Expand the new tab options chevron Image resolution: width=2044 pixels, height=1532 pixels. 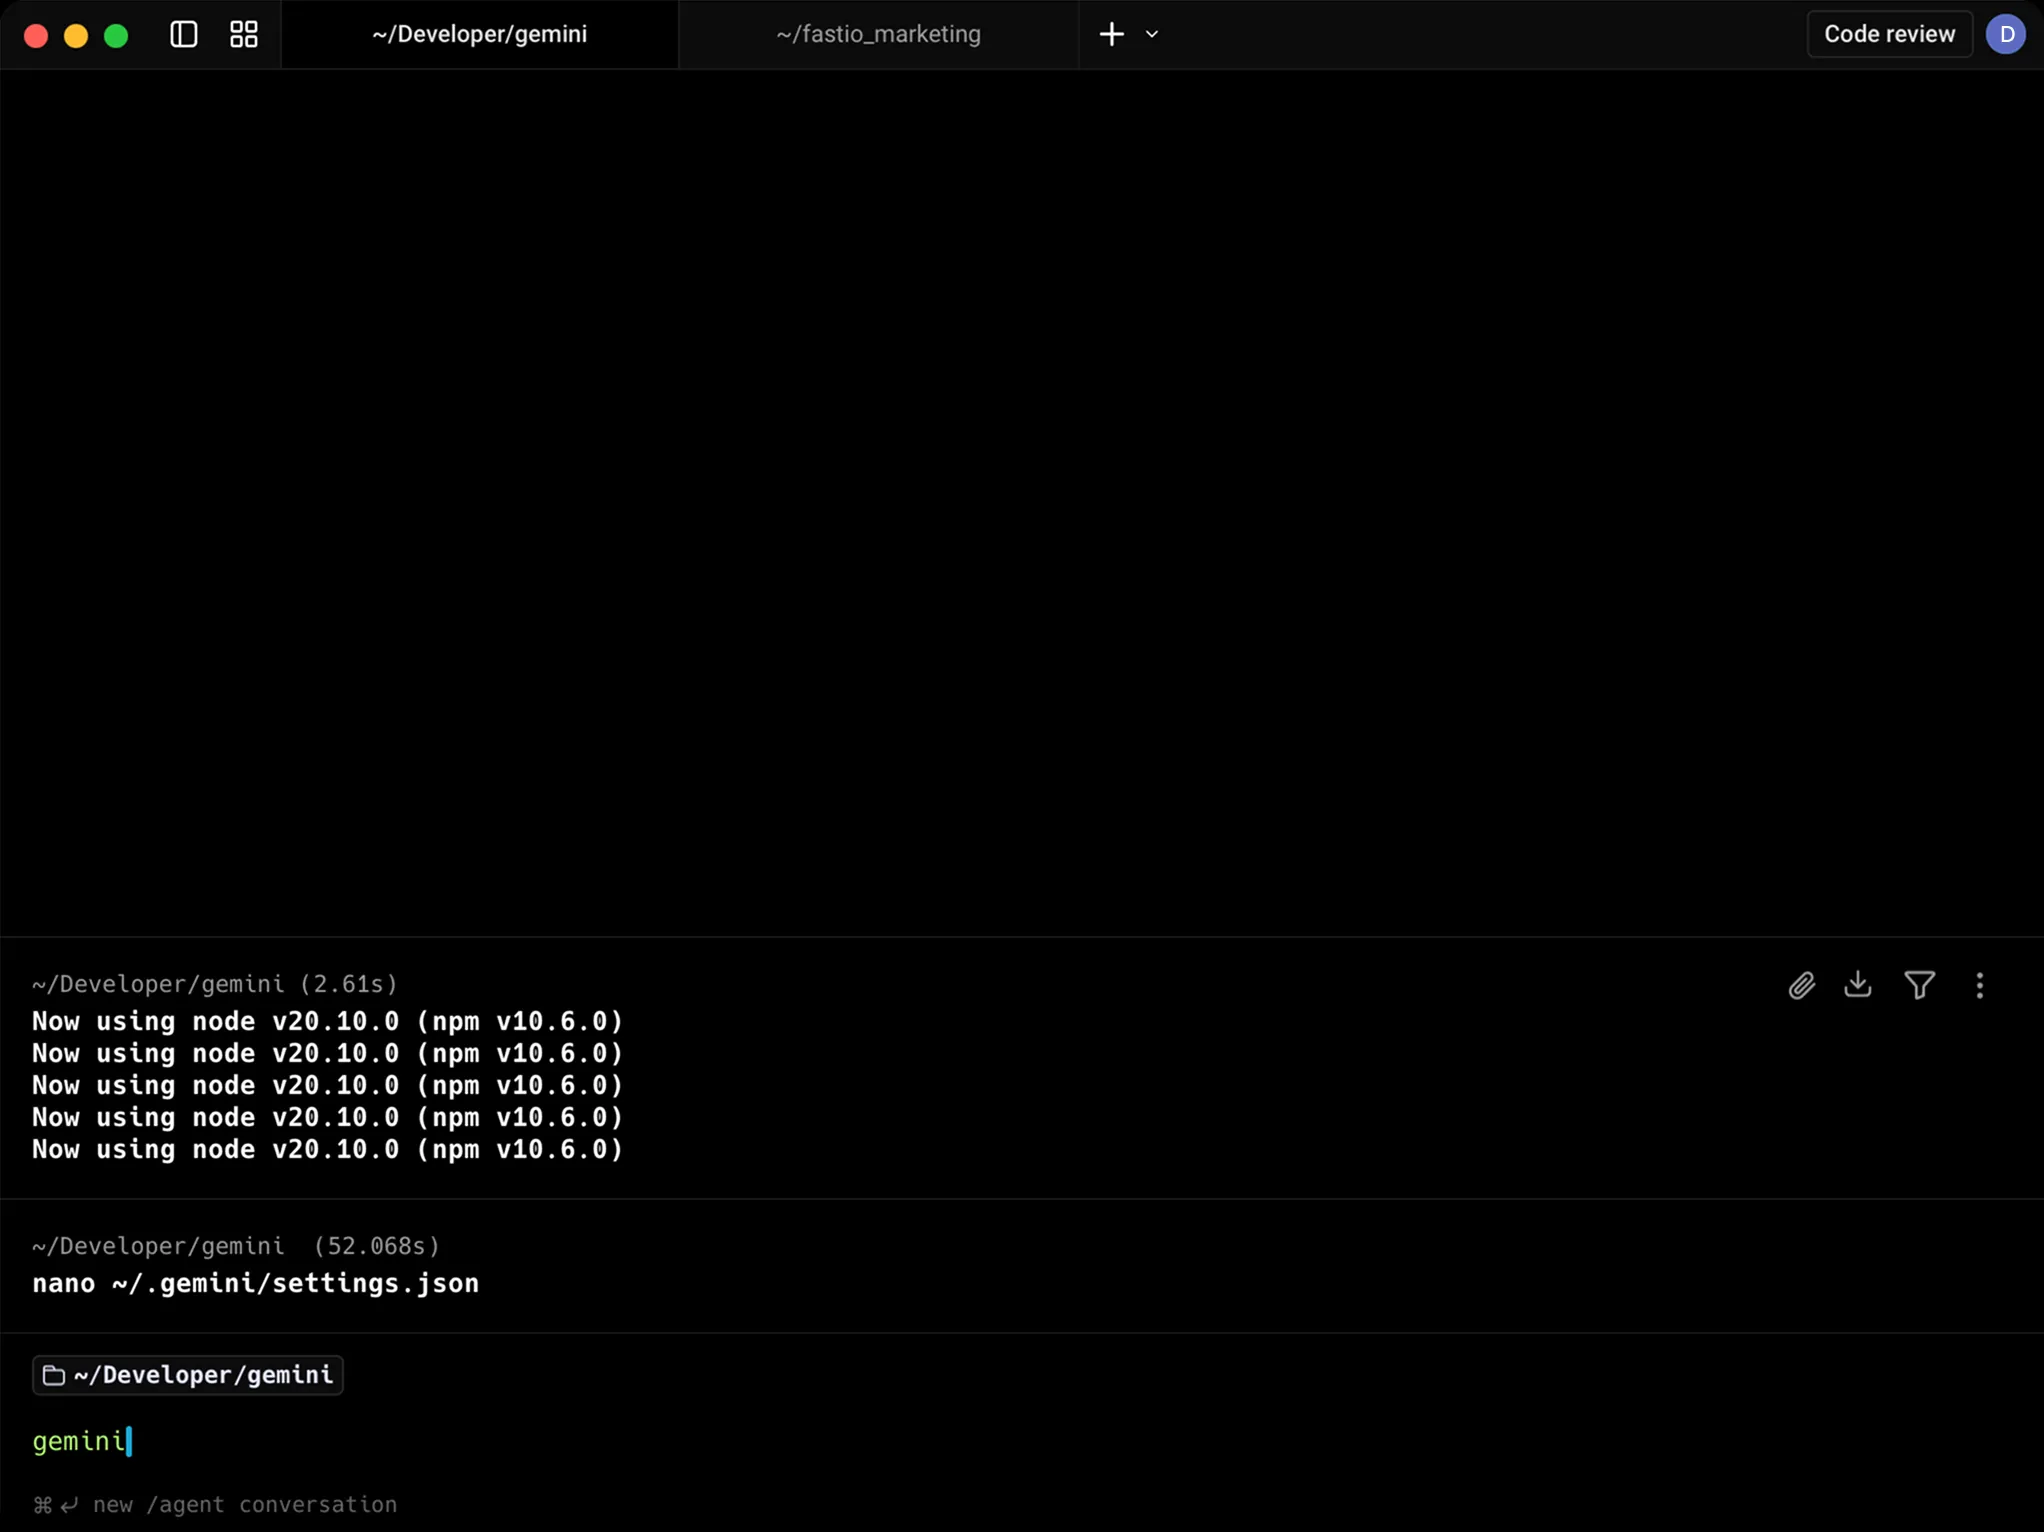[1151, 34]
